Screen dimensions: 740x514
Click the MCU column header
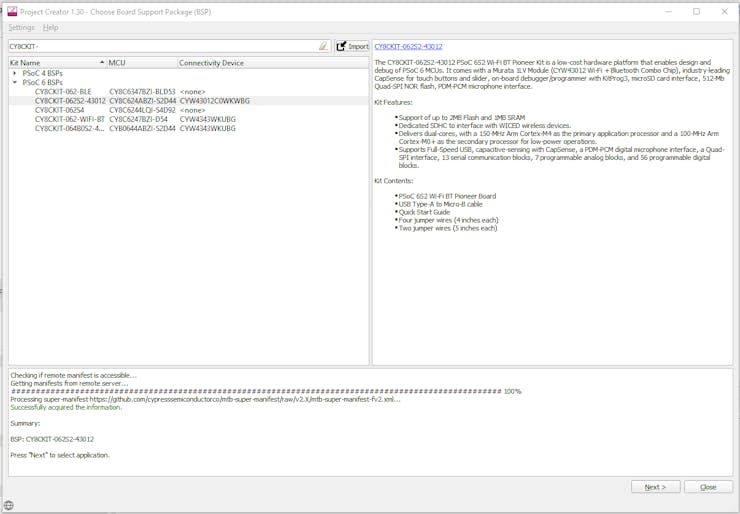(x=142, y=63)
